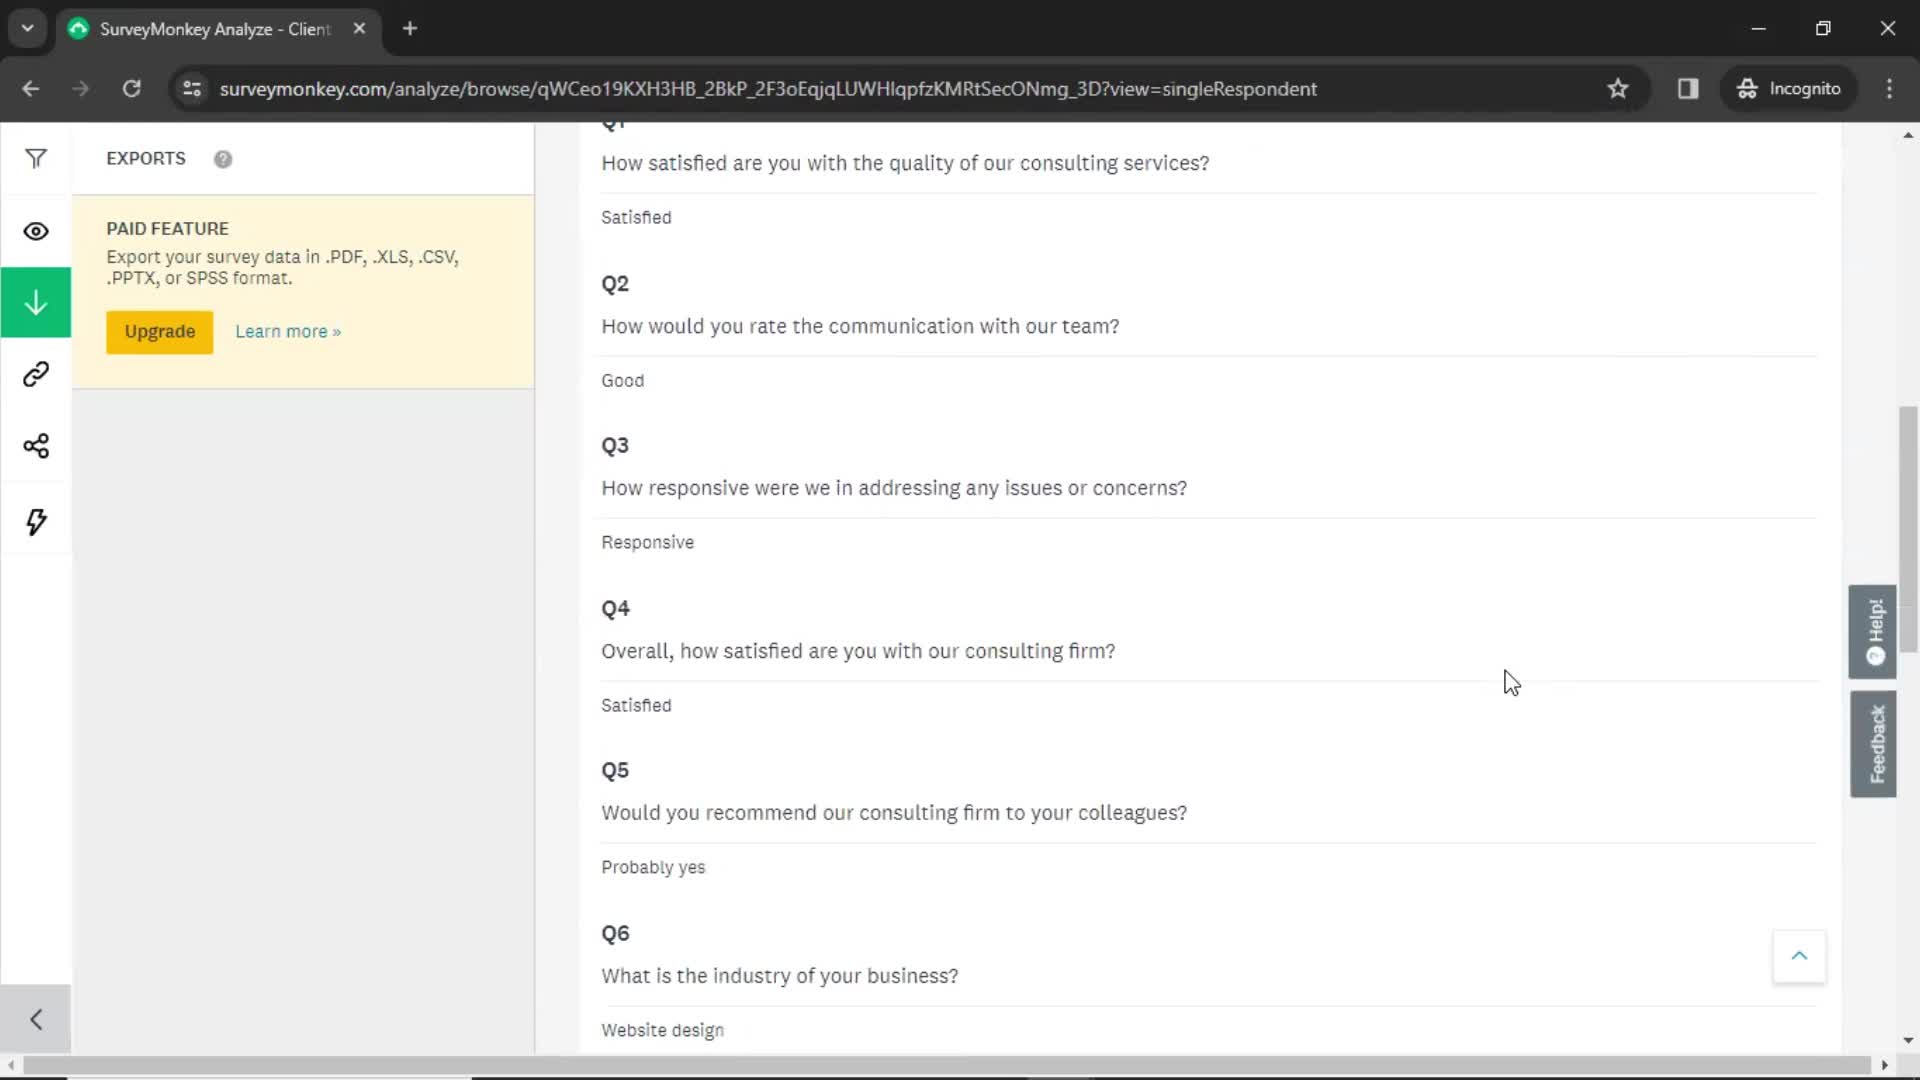Open the link sharing chain icon
Viewport: 1920px width, 1080px height.
tap(36, 374)
